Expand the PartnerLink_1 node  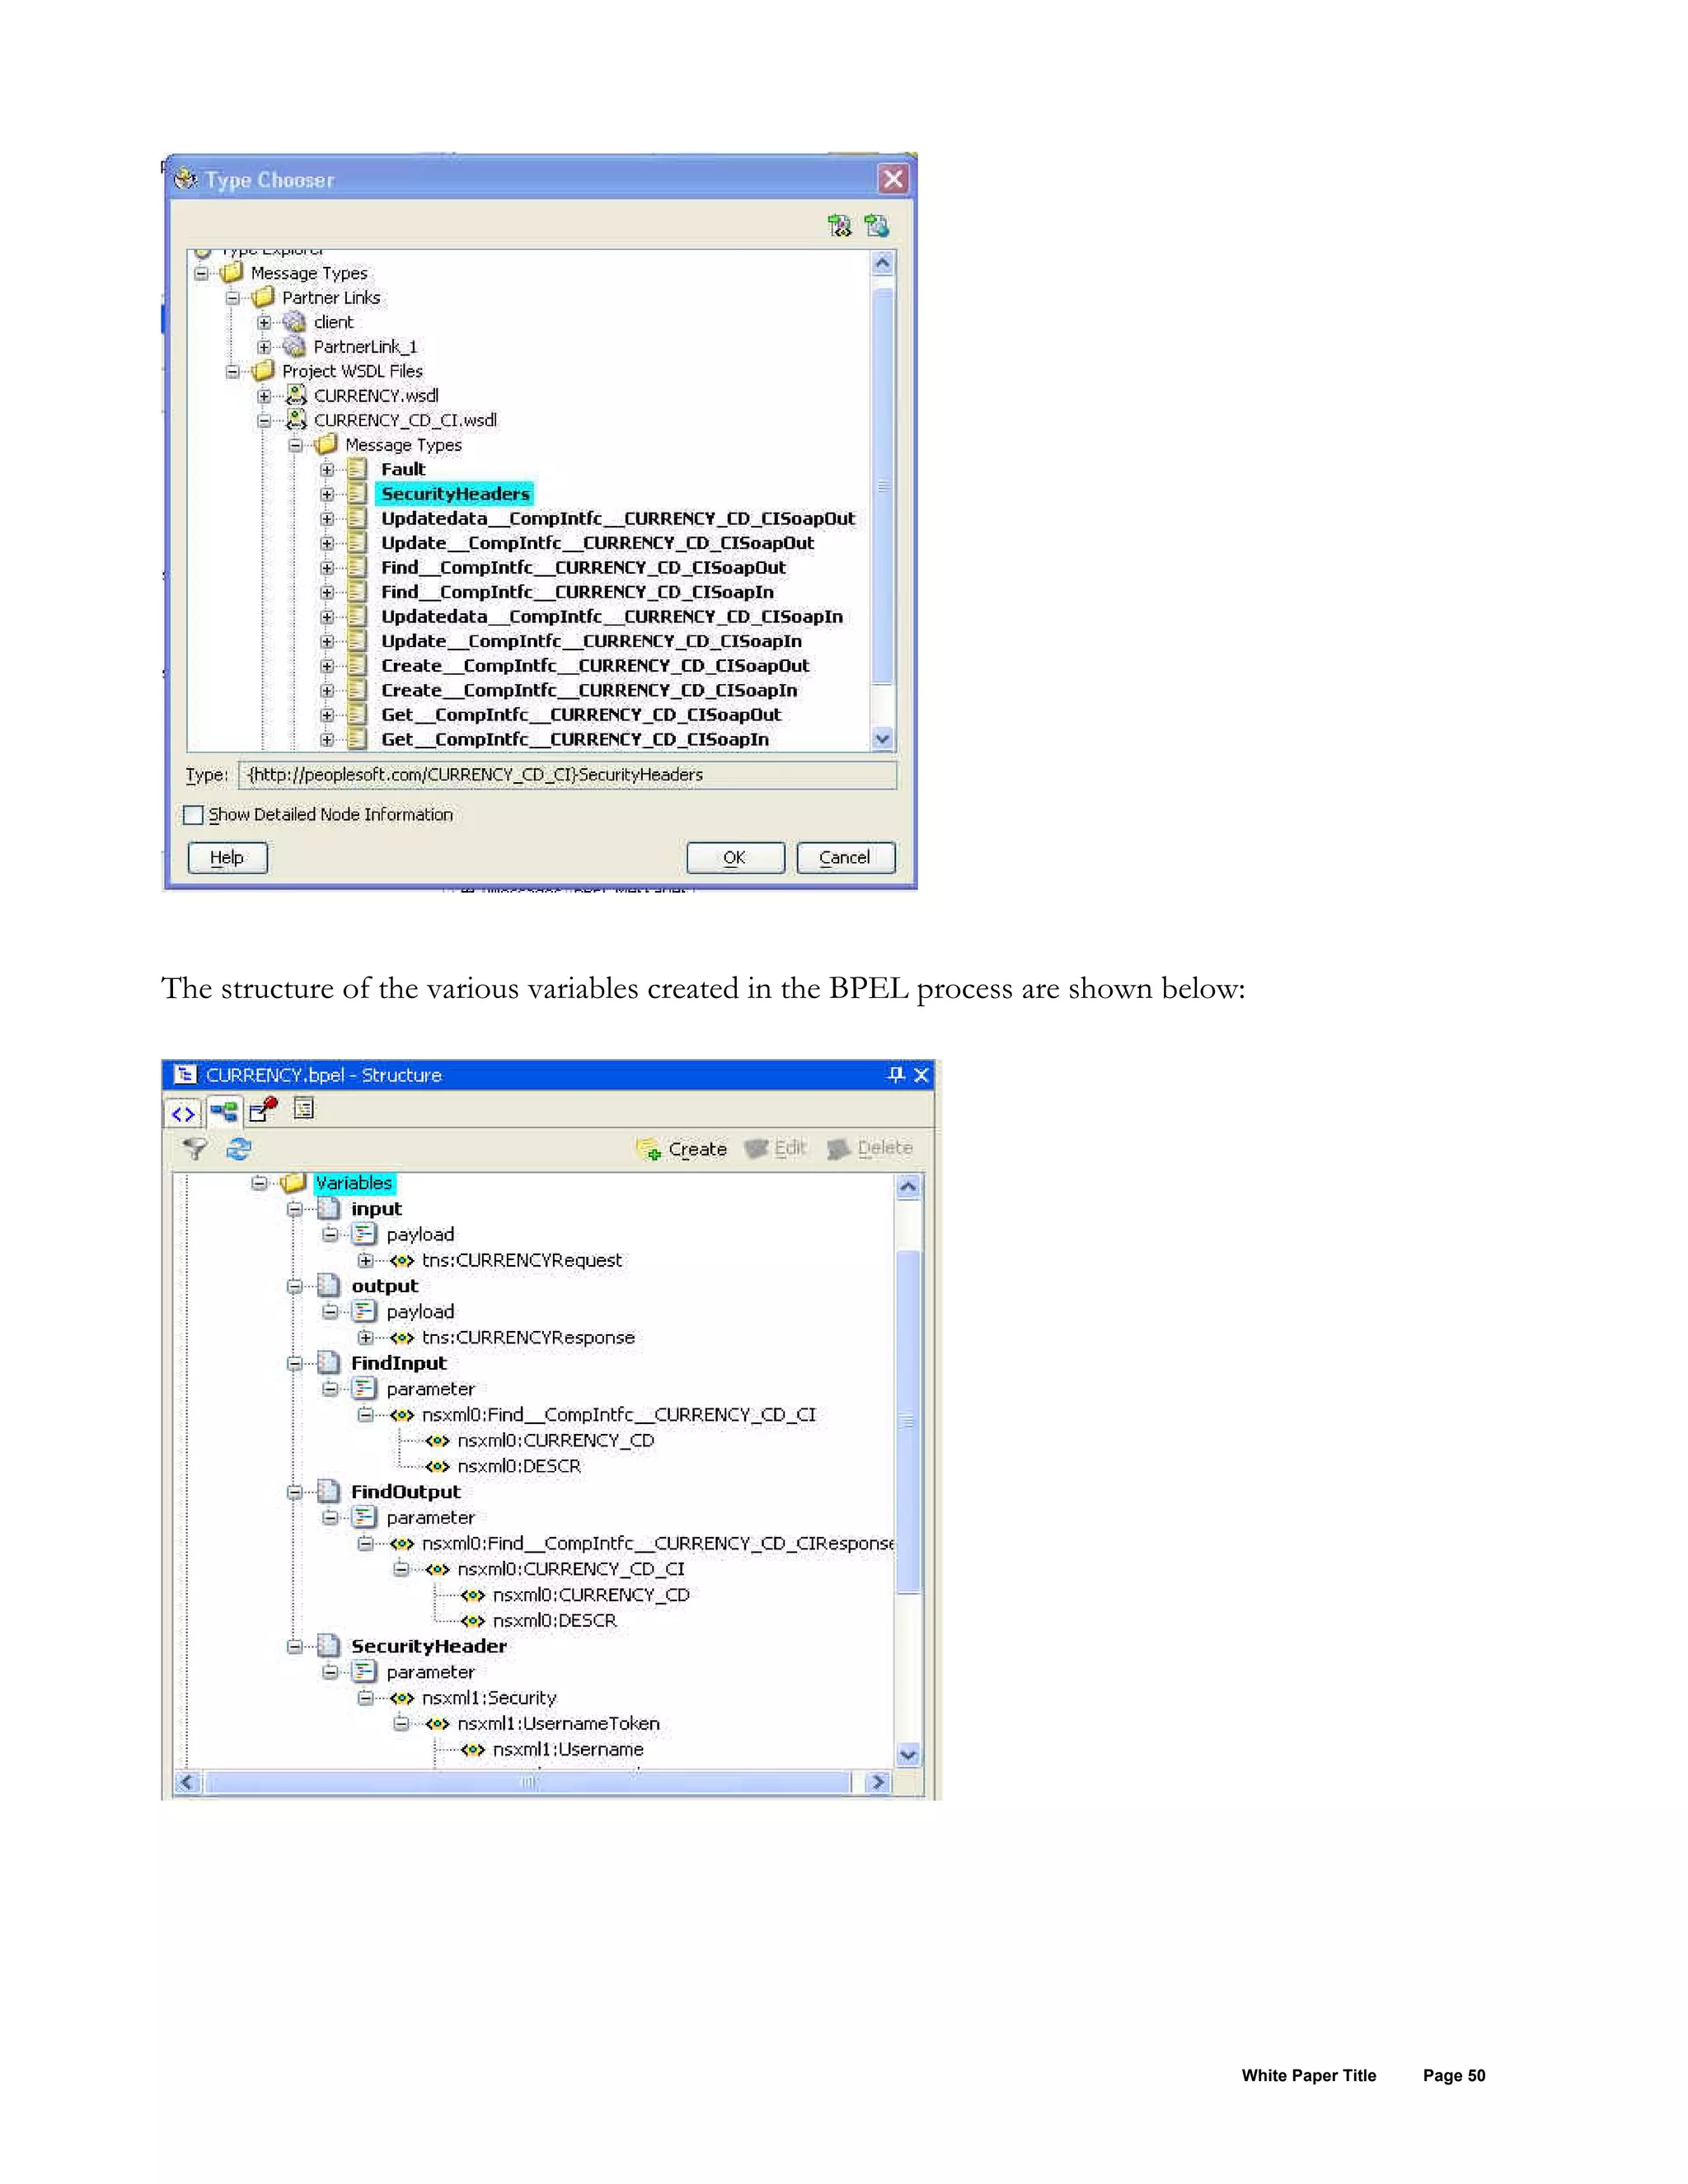click(x=264, y=347)
